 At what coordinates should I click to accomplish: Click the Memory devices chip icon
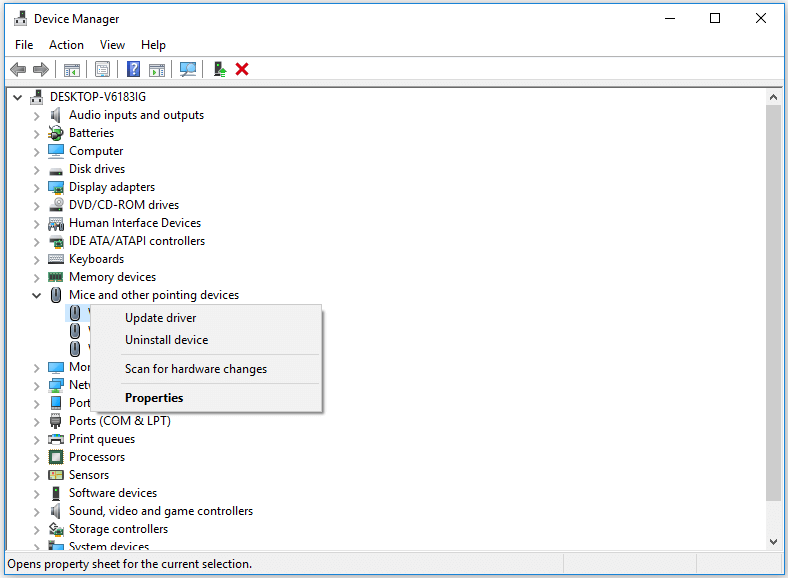pyautogui.click(x=55, y=277)
